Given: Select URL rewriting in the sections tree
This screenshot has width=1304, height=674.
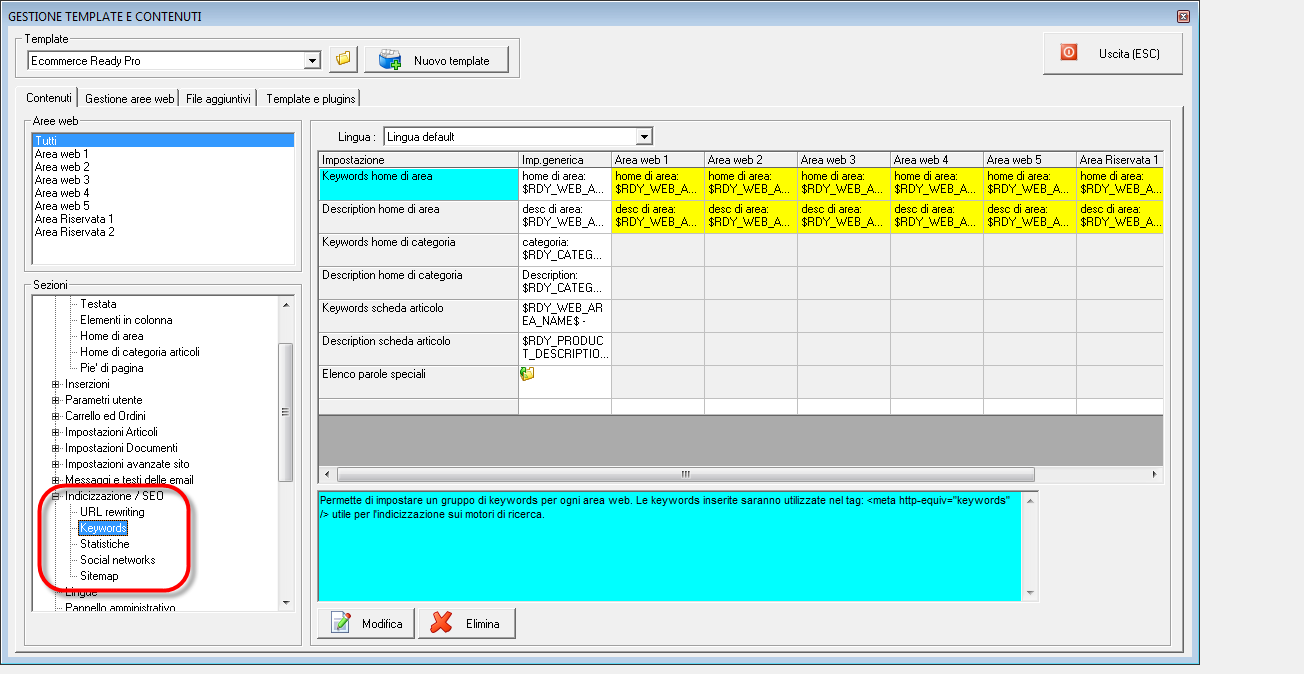Looking at the screenshot, I should pos(112,512).
